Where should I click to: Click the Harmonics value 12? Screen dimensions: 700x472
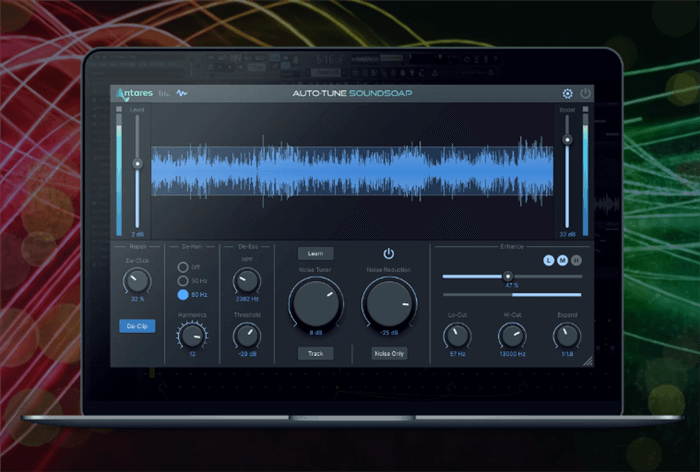pos(192,354)
